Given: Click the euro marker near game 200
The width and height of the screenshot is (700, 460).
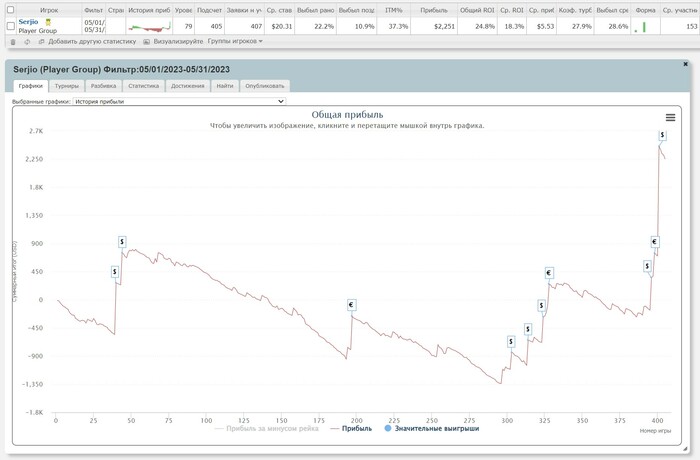Looking at the screenshot, I should pos(351,305).
